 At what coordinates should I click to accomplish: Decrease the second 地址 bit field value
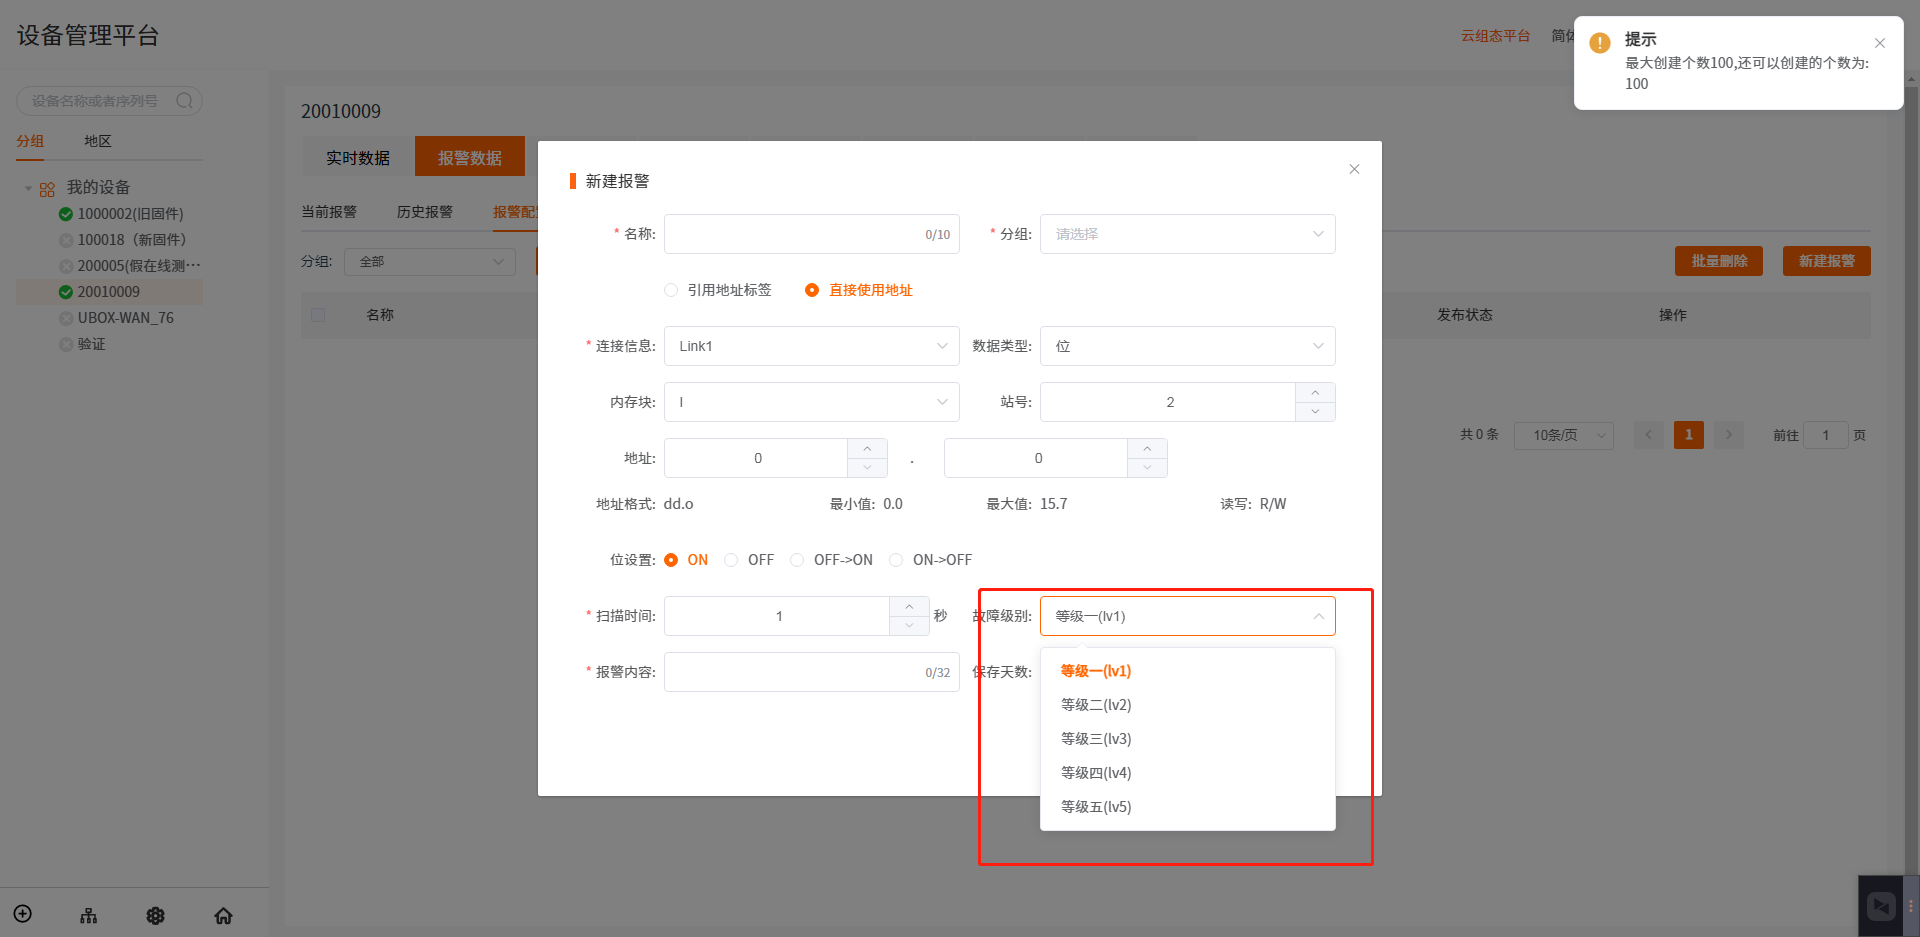1147,467
